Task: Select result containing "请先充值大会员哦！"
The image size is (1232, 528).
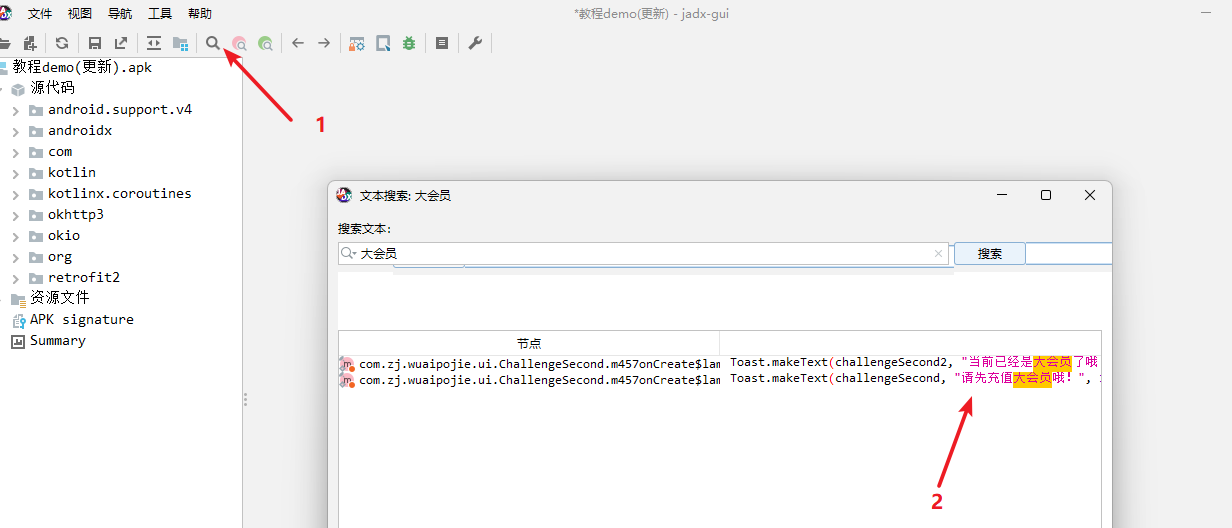Action: (x=915, y=379)
